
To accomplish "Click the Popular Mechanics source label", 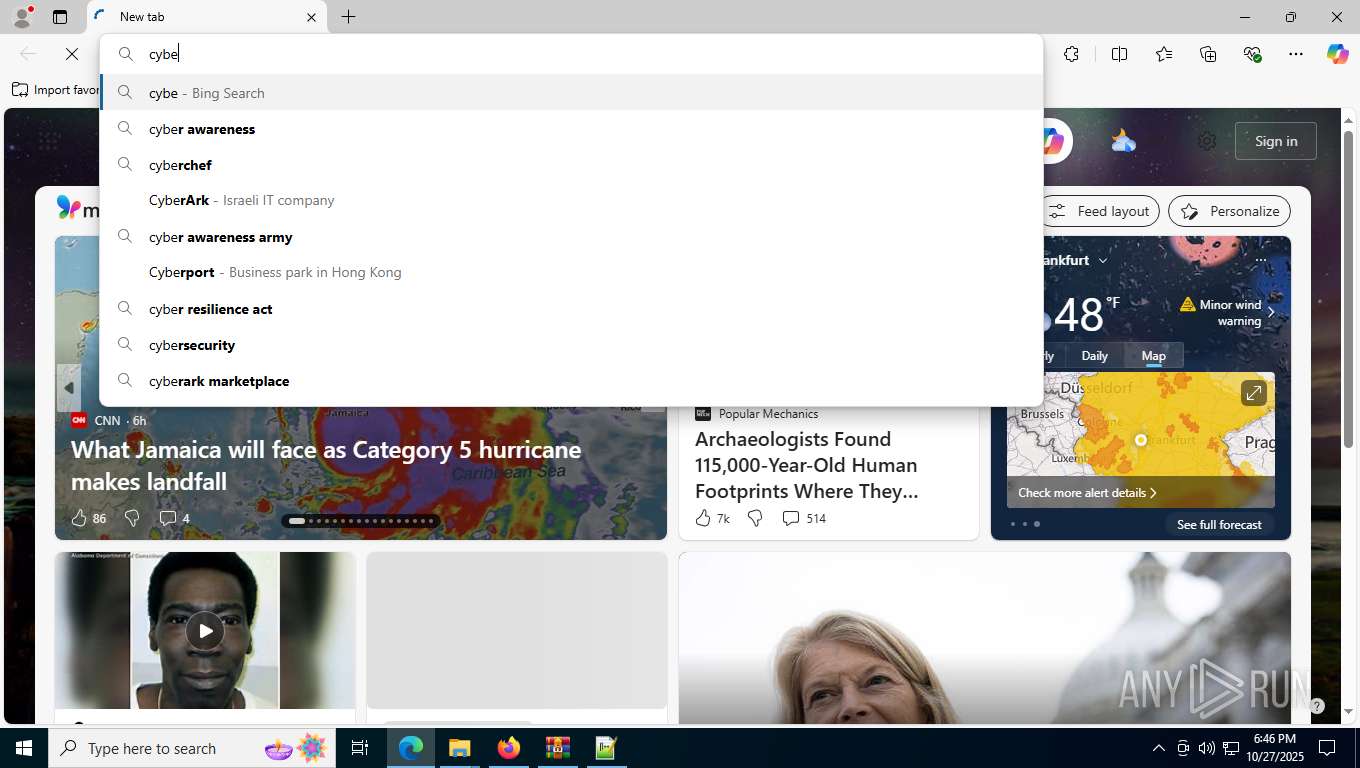I will tap(768, 413).
